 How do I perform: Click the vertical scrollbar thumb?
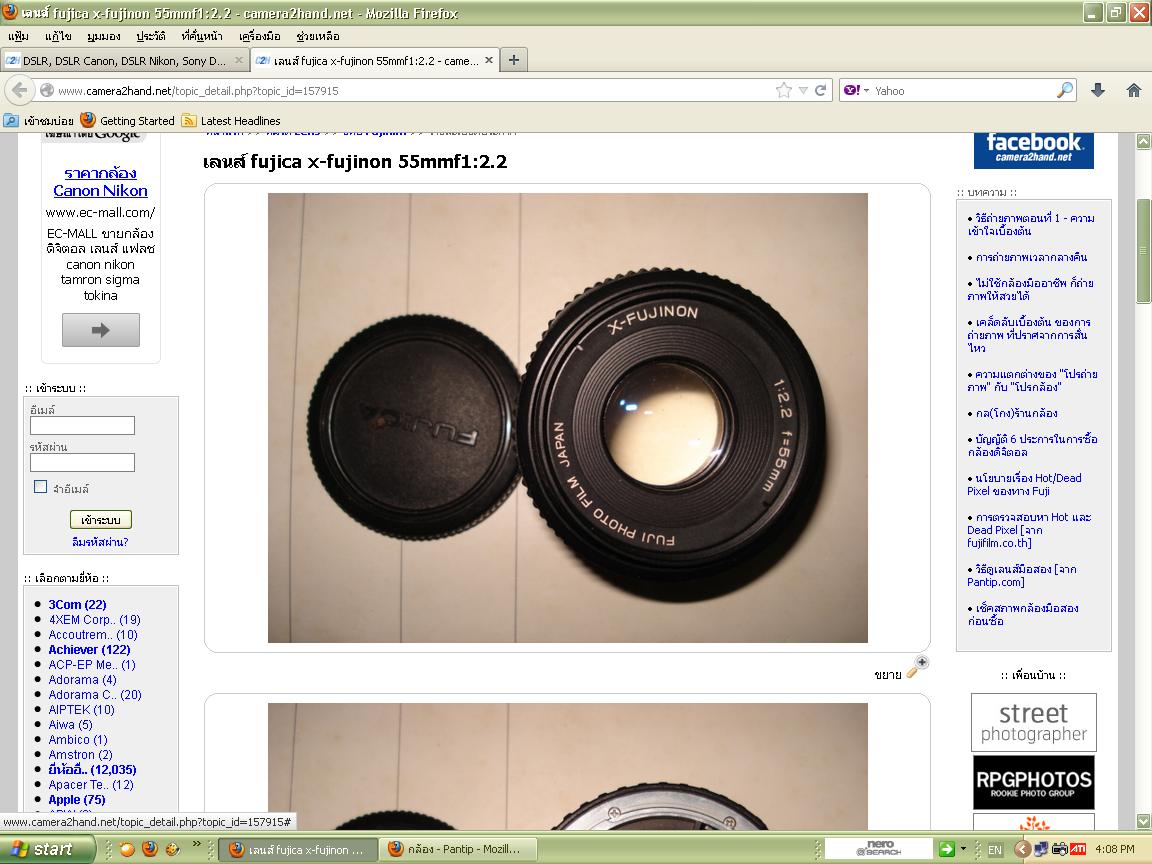[x=1143, y=251]
